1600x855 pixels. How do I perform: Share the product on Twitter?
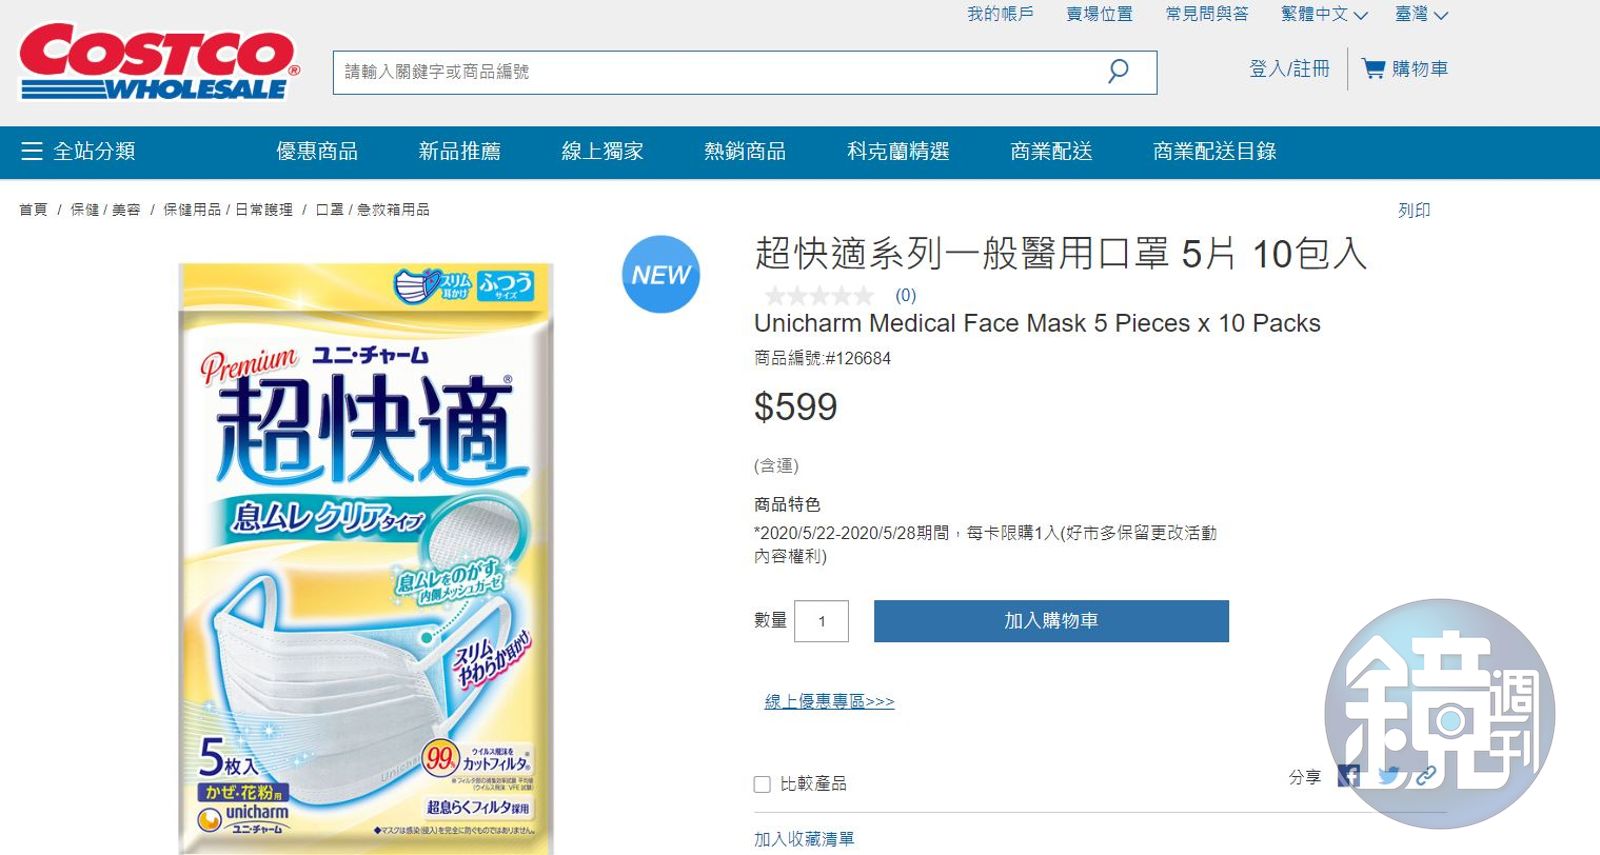coord(1388,776)
